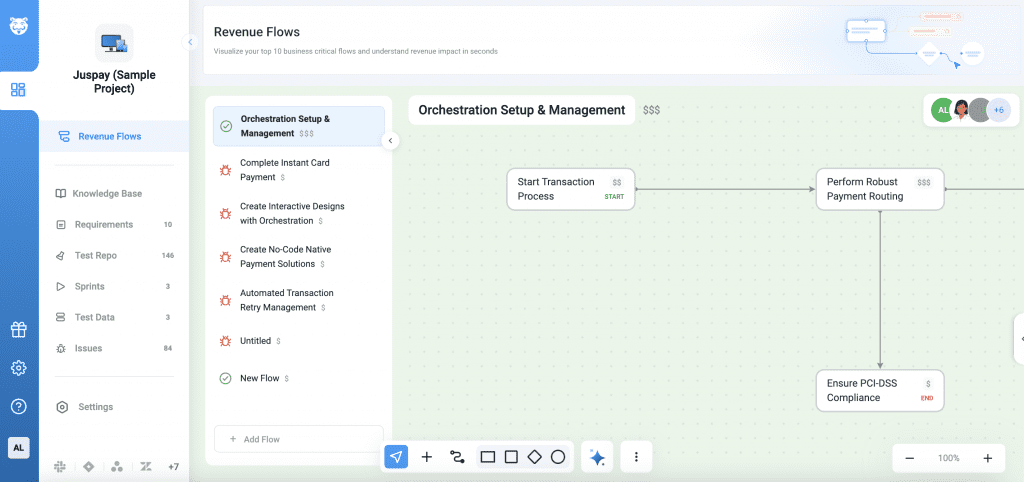1024x482 pixels.
Task: Zoom in with plus button
Action: pos(987,458)
